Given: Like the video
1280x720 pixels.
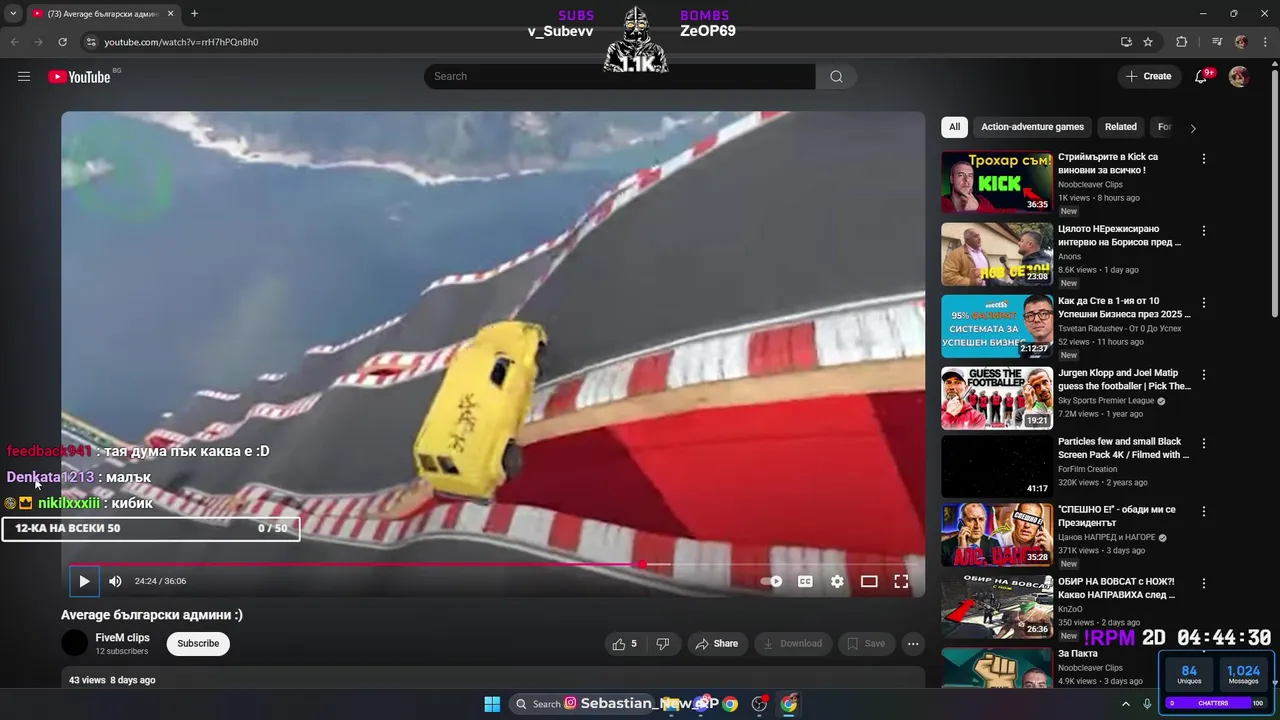Looking at the screenshot, I should pyautogui.click(x=624, y=644).
